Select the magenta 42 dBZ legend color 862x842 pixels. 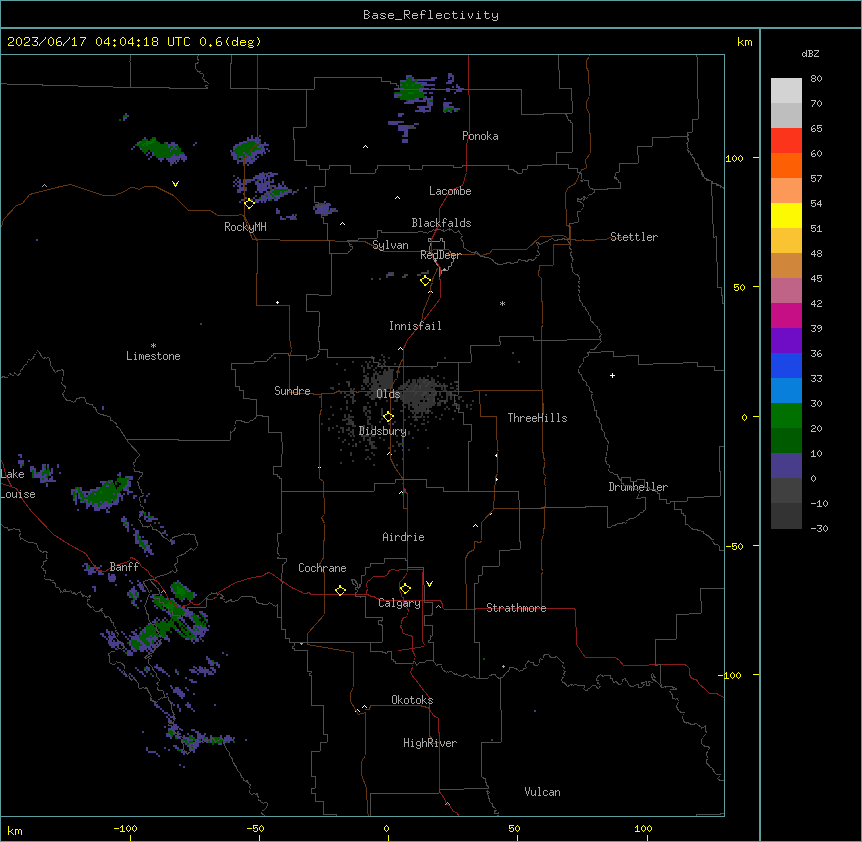(x=786, y=315)
